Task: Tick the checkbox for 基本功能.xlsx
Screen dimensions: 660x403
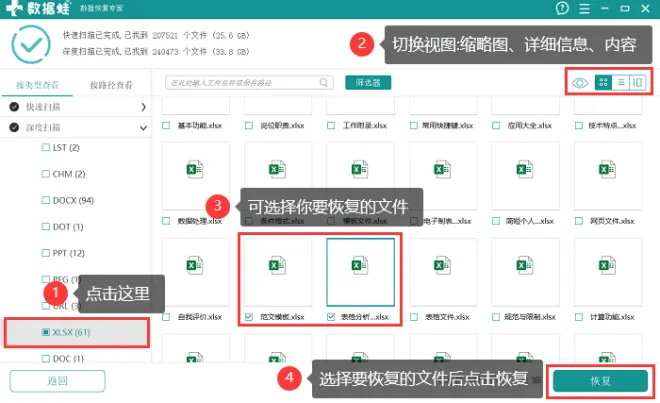Action: (166, 125)
